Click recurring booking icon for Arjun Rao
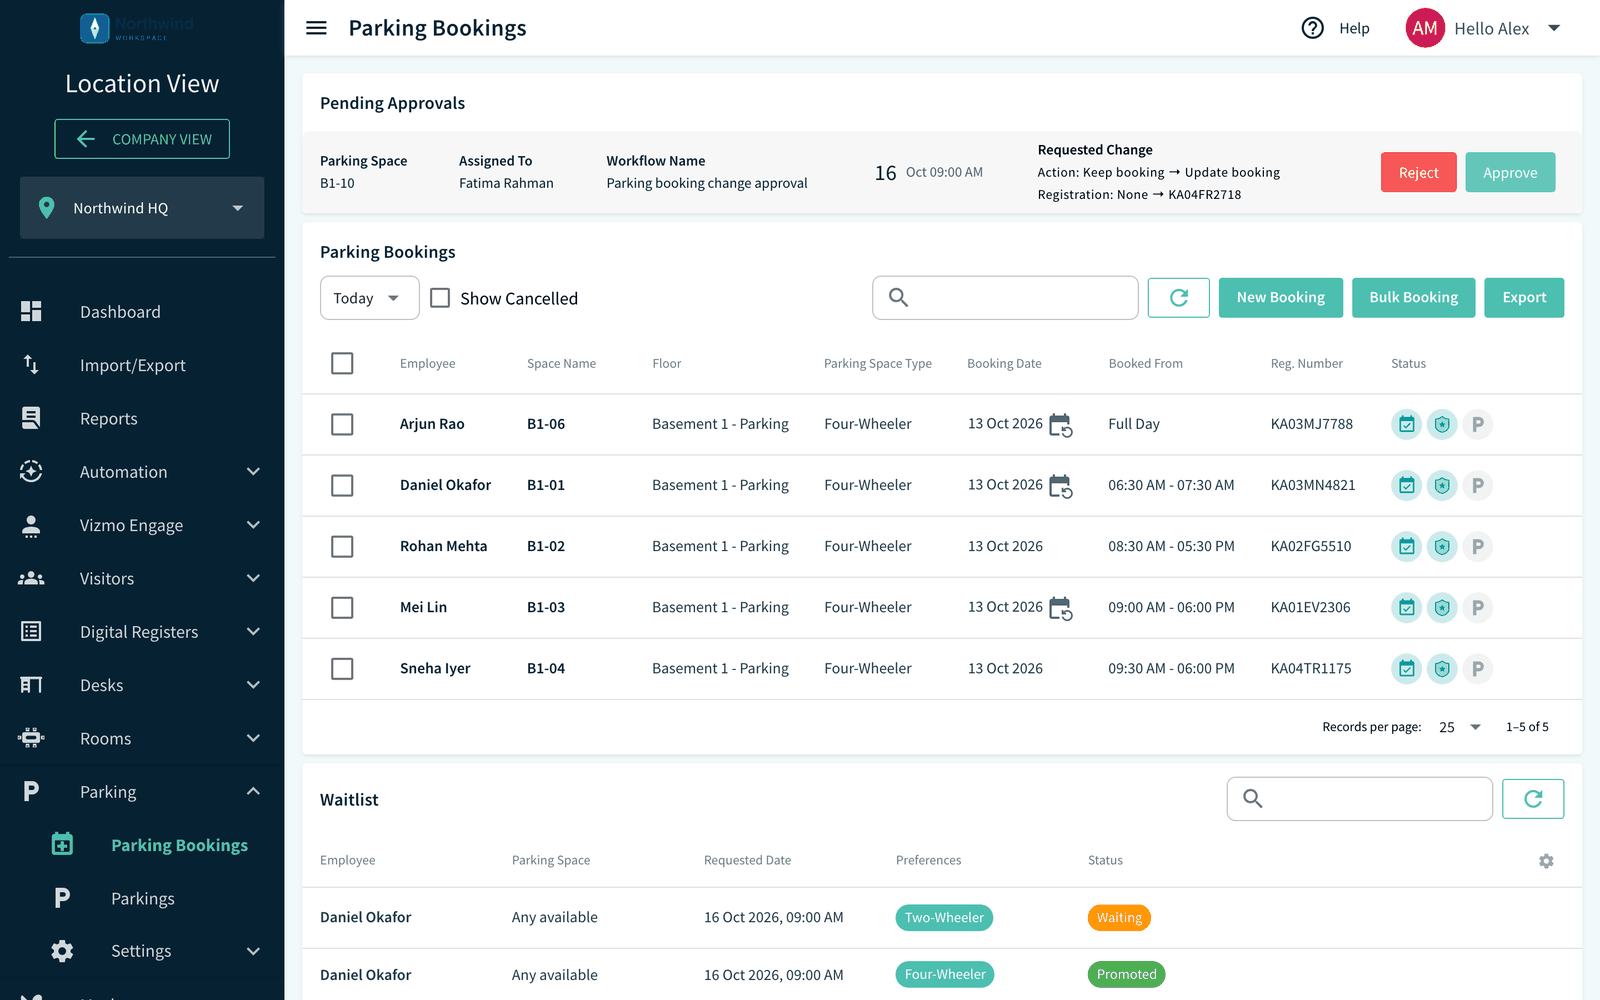This screenshot has height=1000, width=1600. 1061,425
